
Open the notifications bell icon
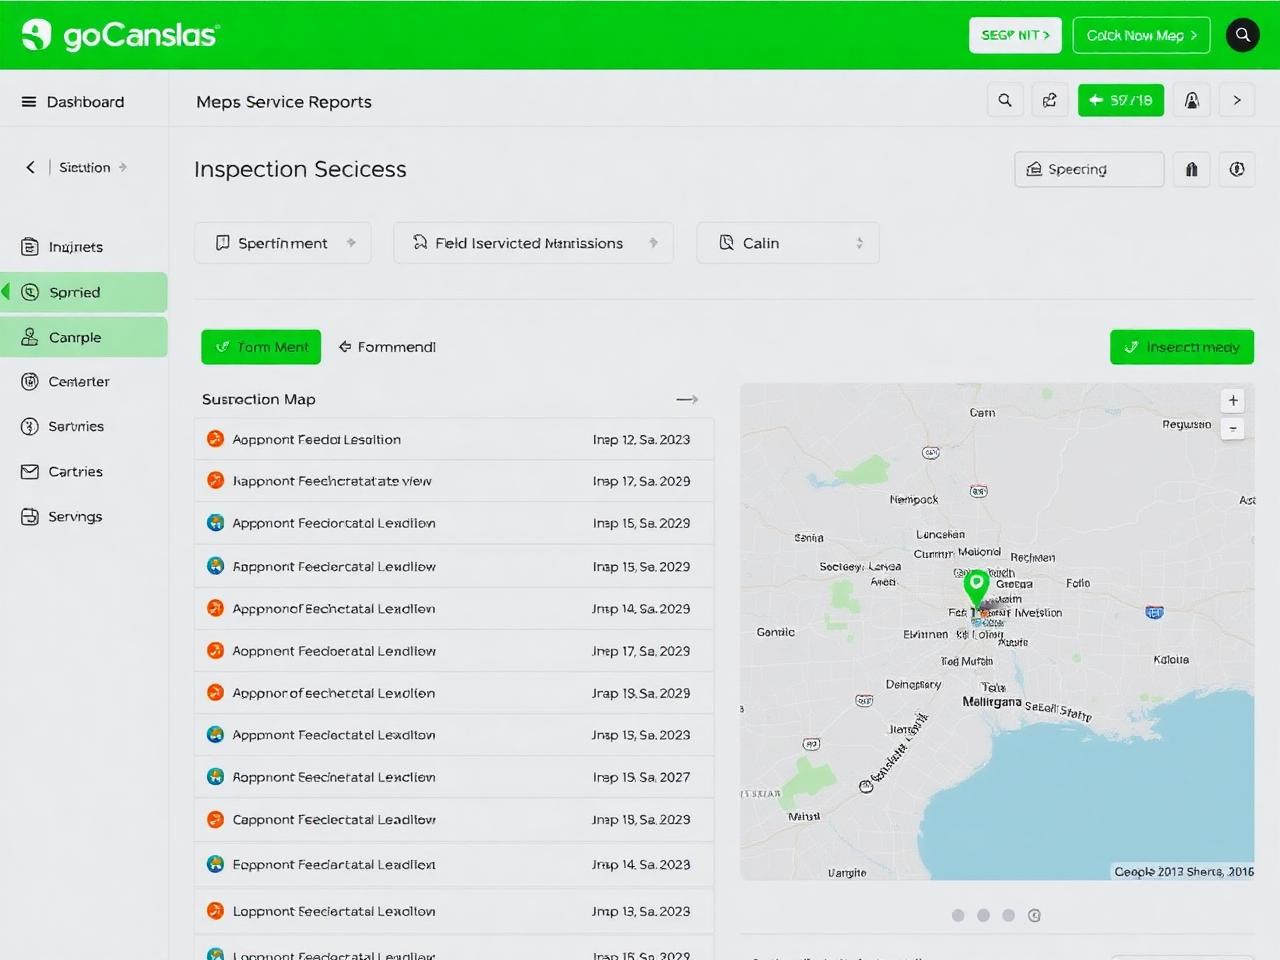[1192, 100]
